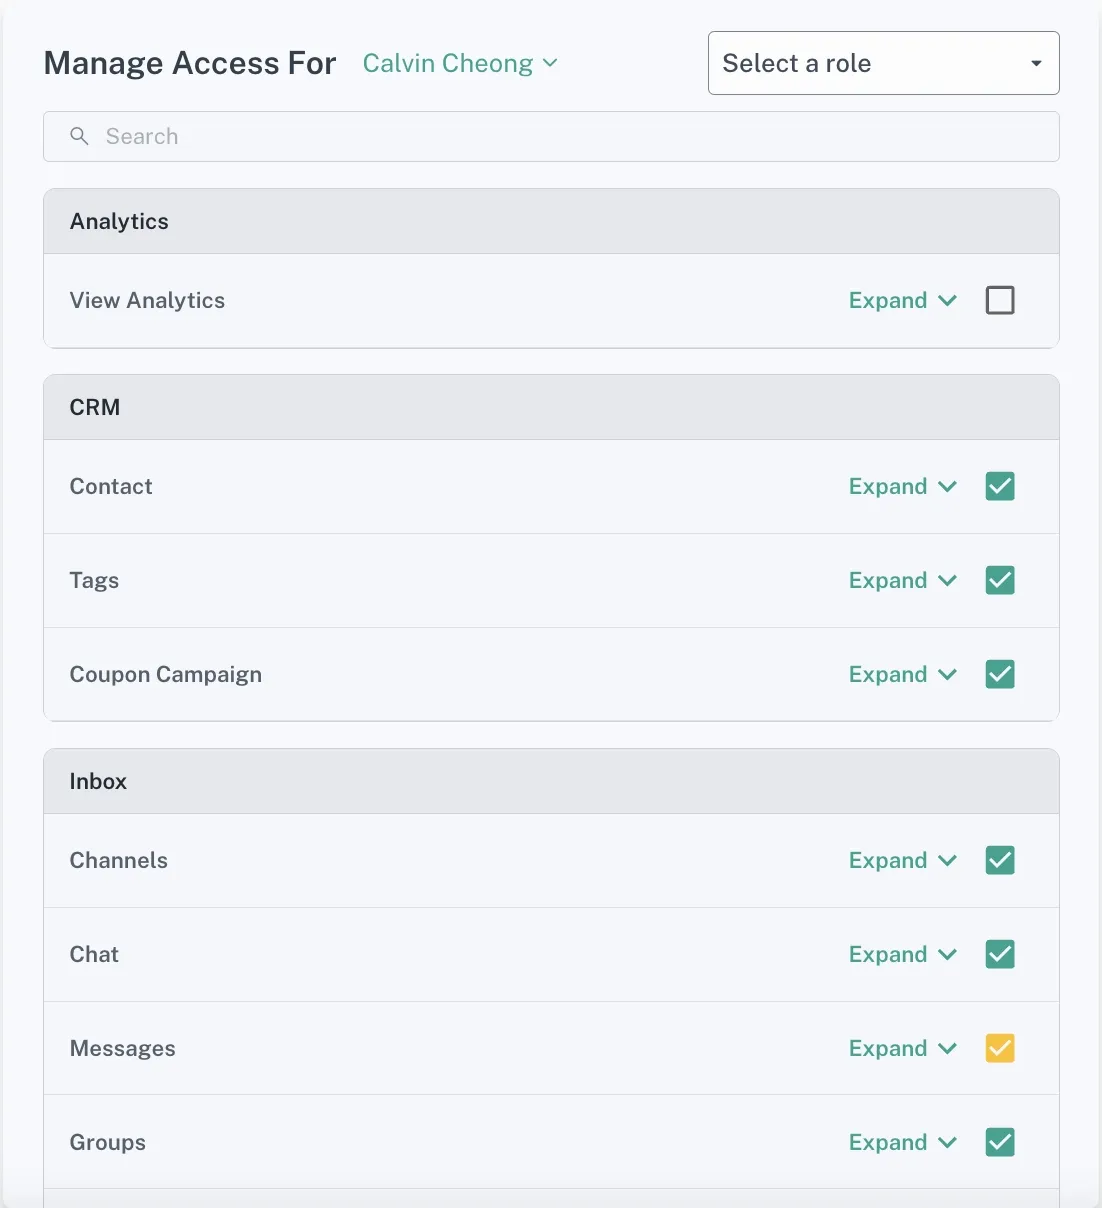Expand the Messages permission details
Screen dimensions: 1102x1208
(888, 1048)
